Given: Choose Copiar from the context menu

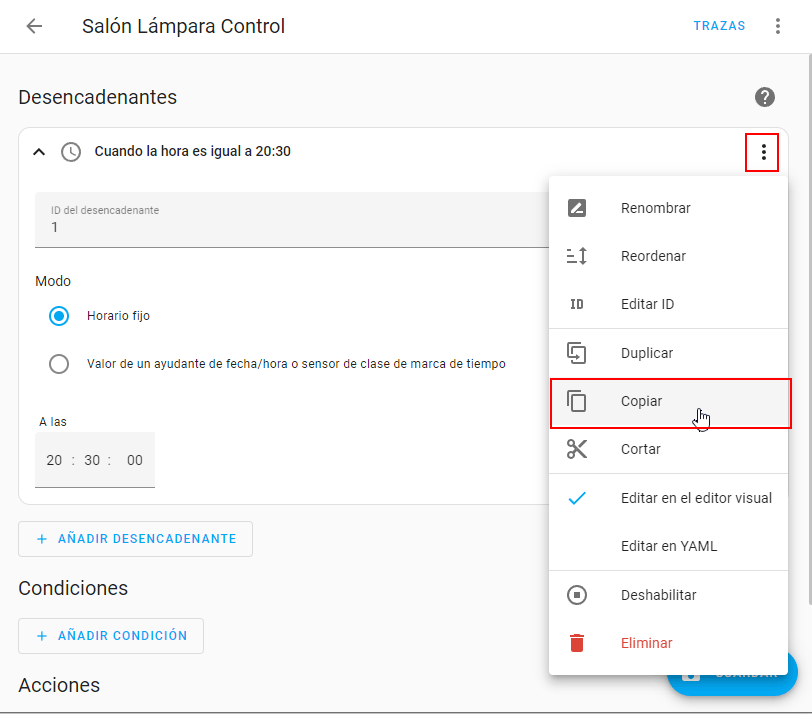Looking at the screenshot, I should click(641, 401).
